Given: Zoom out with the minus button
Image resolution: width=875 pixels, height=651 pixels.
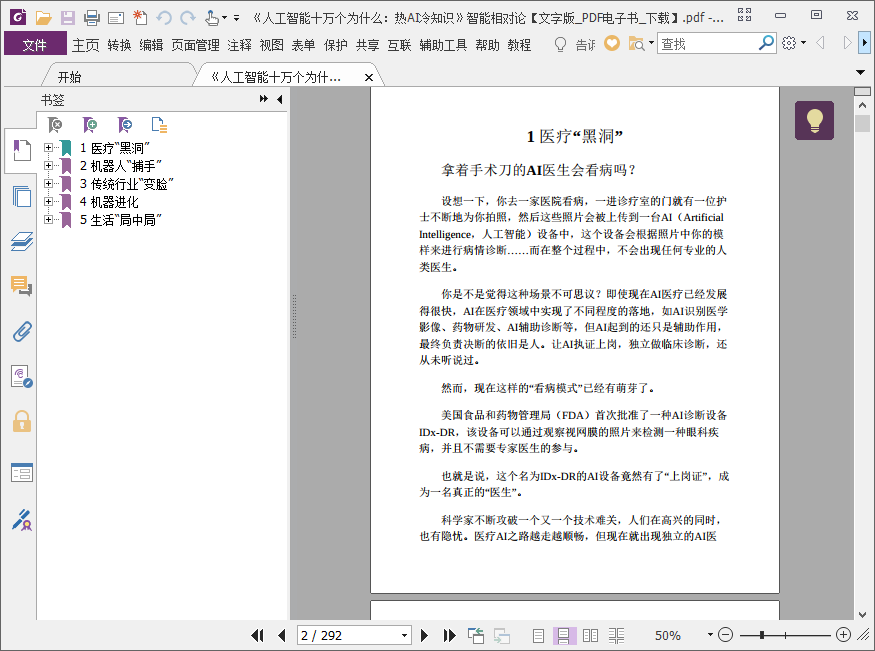Looking at the screenshot, I should [725, 634].
